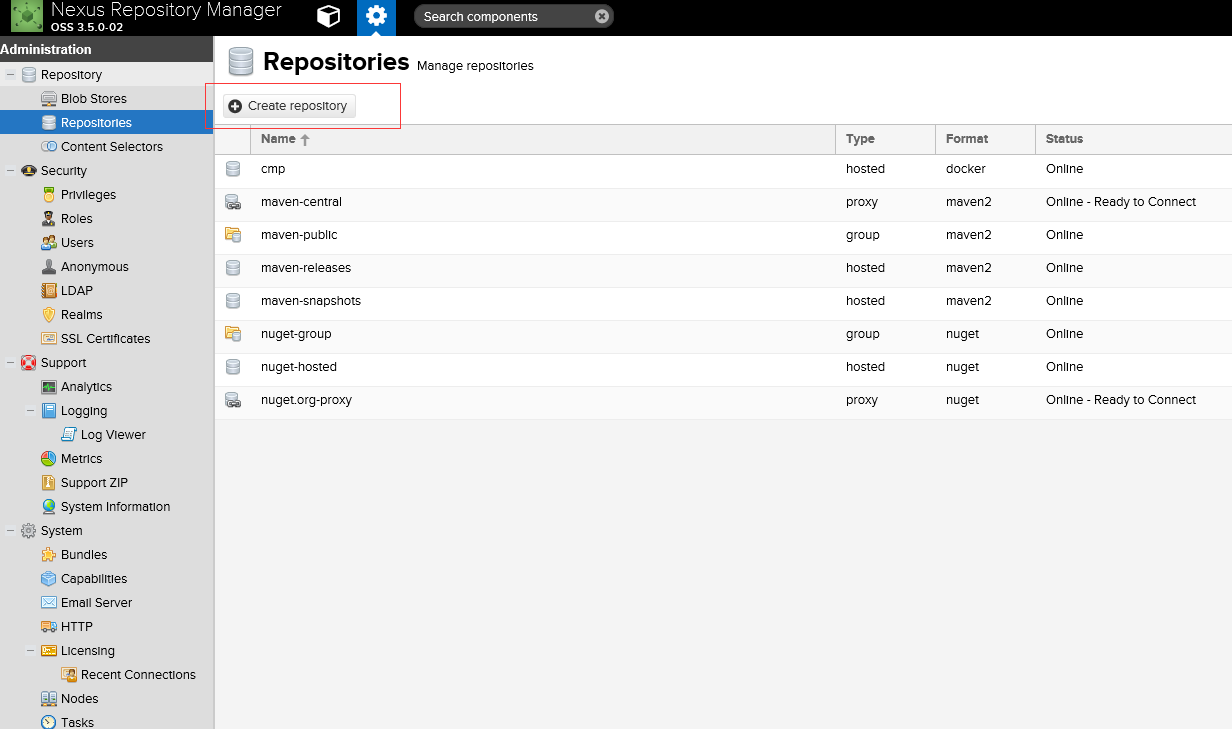
Task: Collapse the System tree node
Action: pyautogui.click(x=10, y=531)
